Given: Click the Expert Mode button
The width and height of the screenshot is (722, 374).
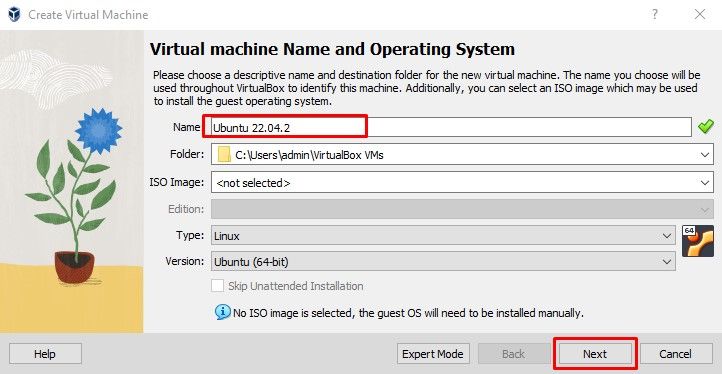Looking at the screenshot, I should point(433,354).
